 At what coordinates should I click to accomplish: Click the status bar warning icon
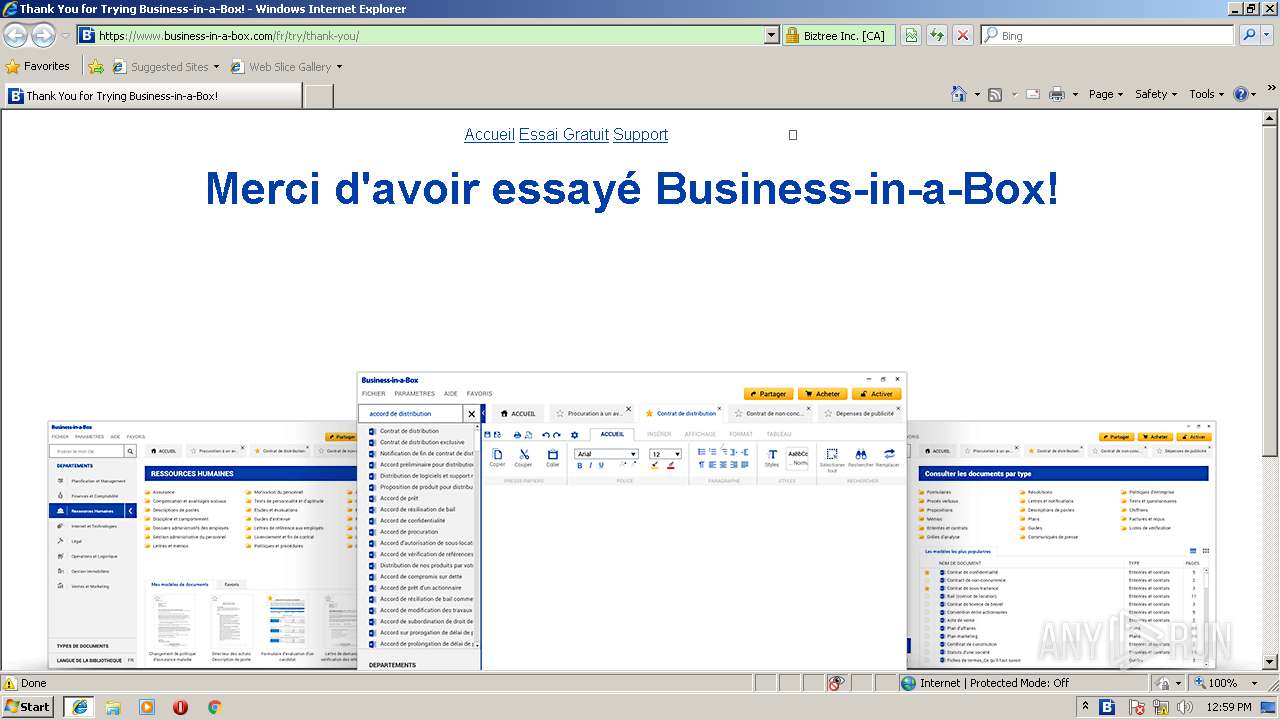tap(10, 683)
